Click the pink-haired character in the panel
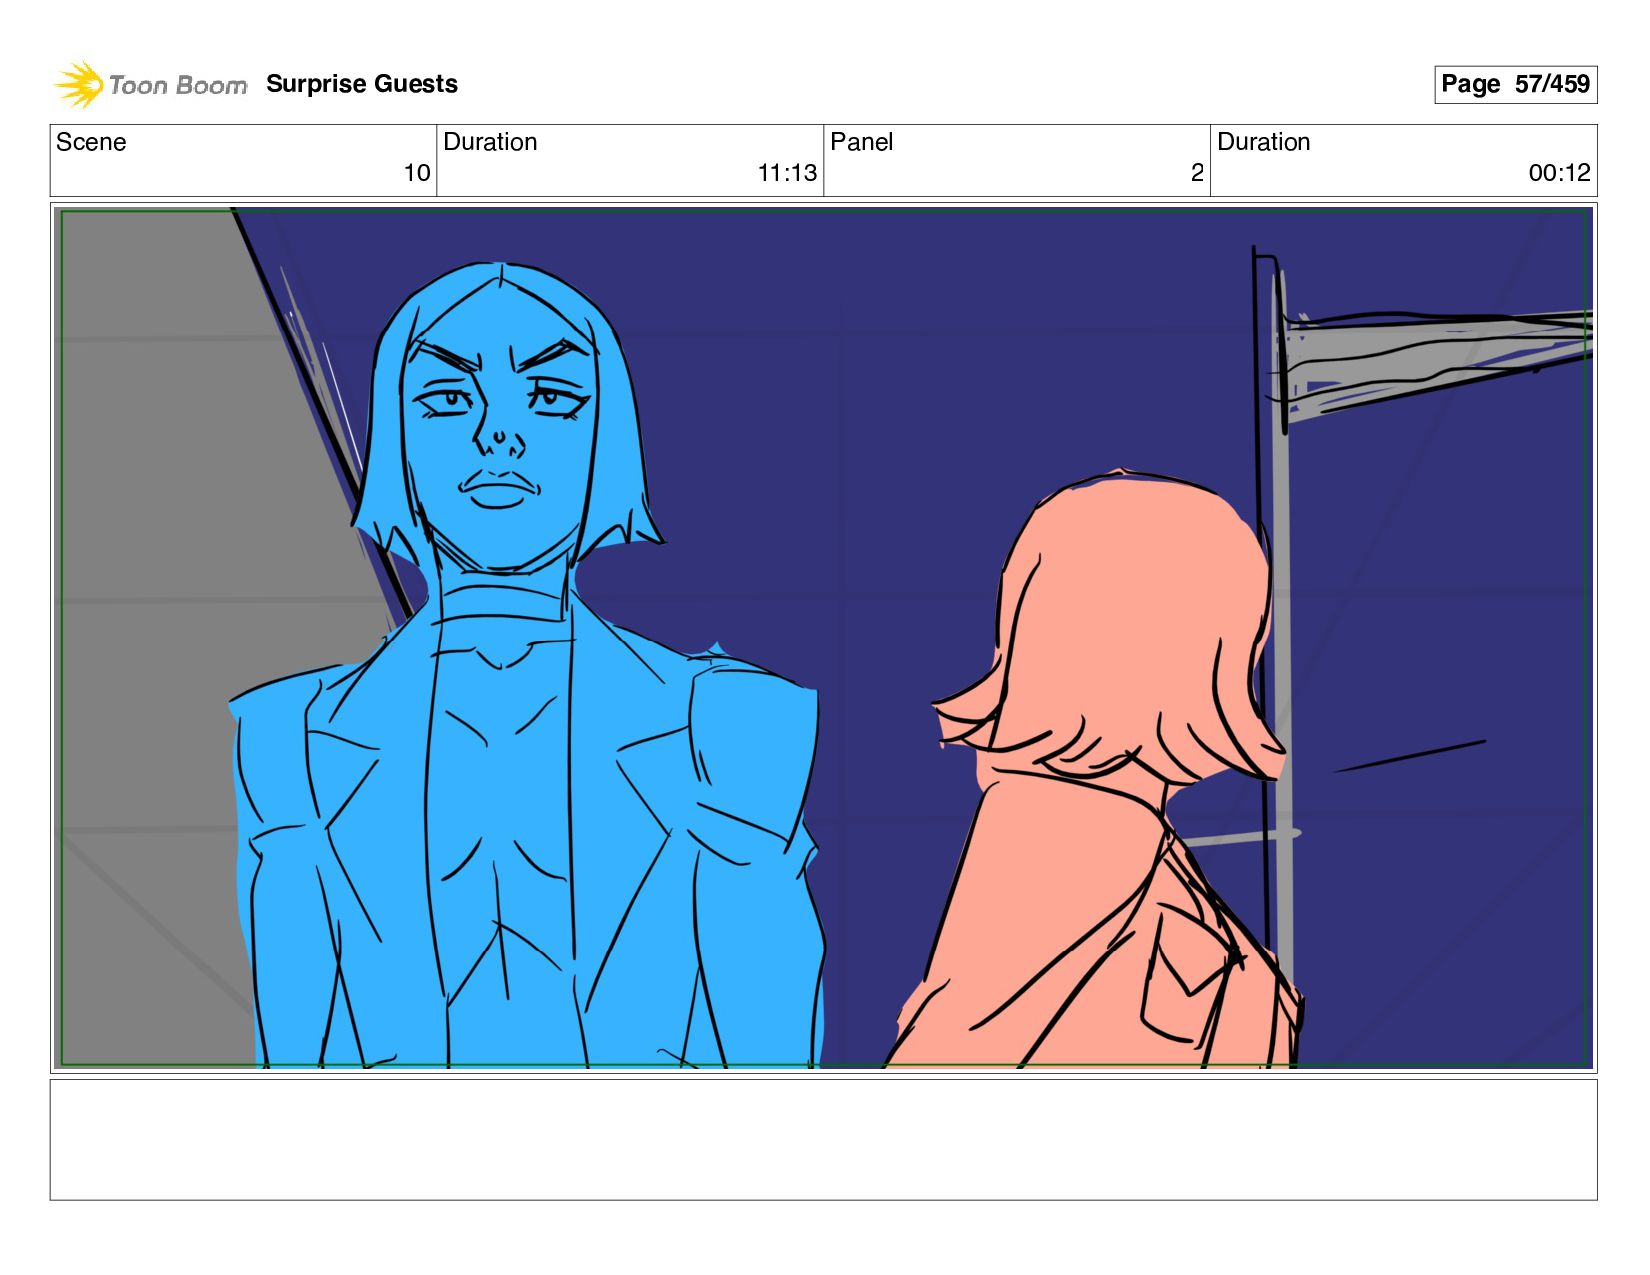The width and height of the screenshot is (1650, 1275). tap(1095, 770)
